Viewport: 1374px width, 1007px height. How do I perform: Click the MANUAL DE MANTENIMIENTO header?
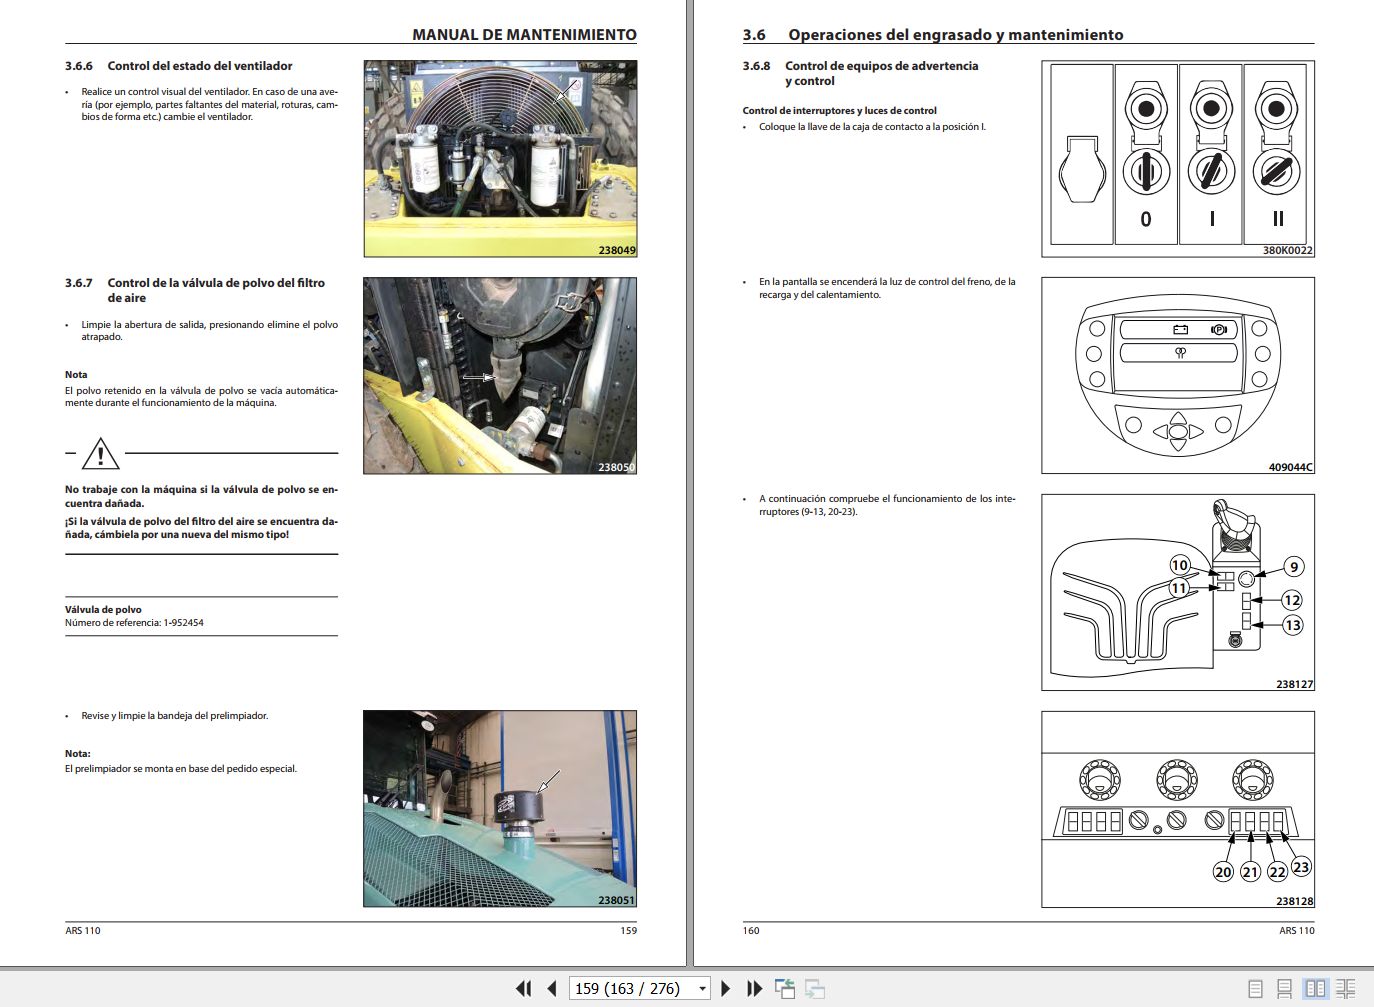pos(525,33)
